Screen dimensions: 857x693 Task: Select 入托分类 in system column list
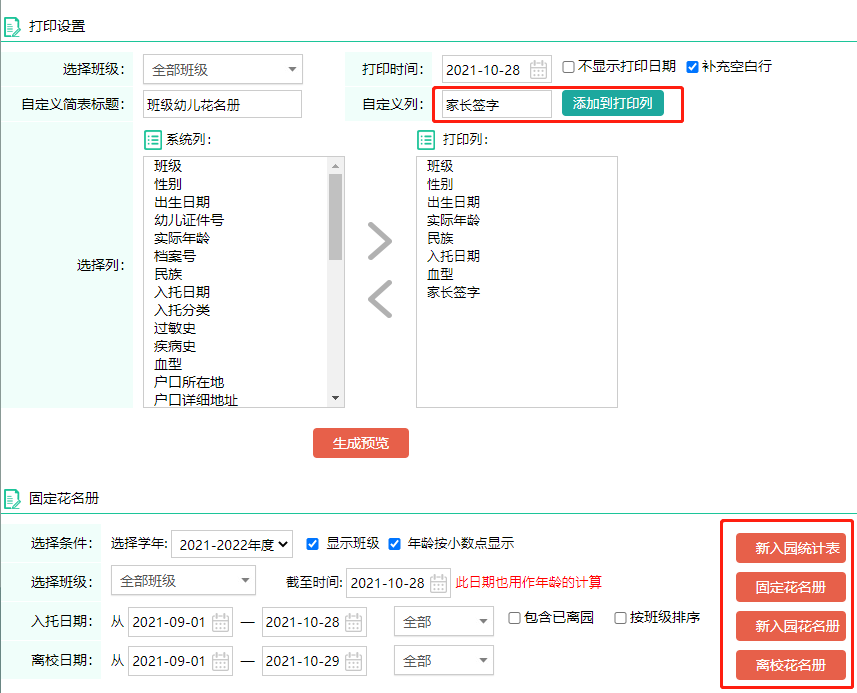[182, 310]
